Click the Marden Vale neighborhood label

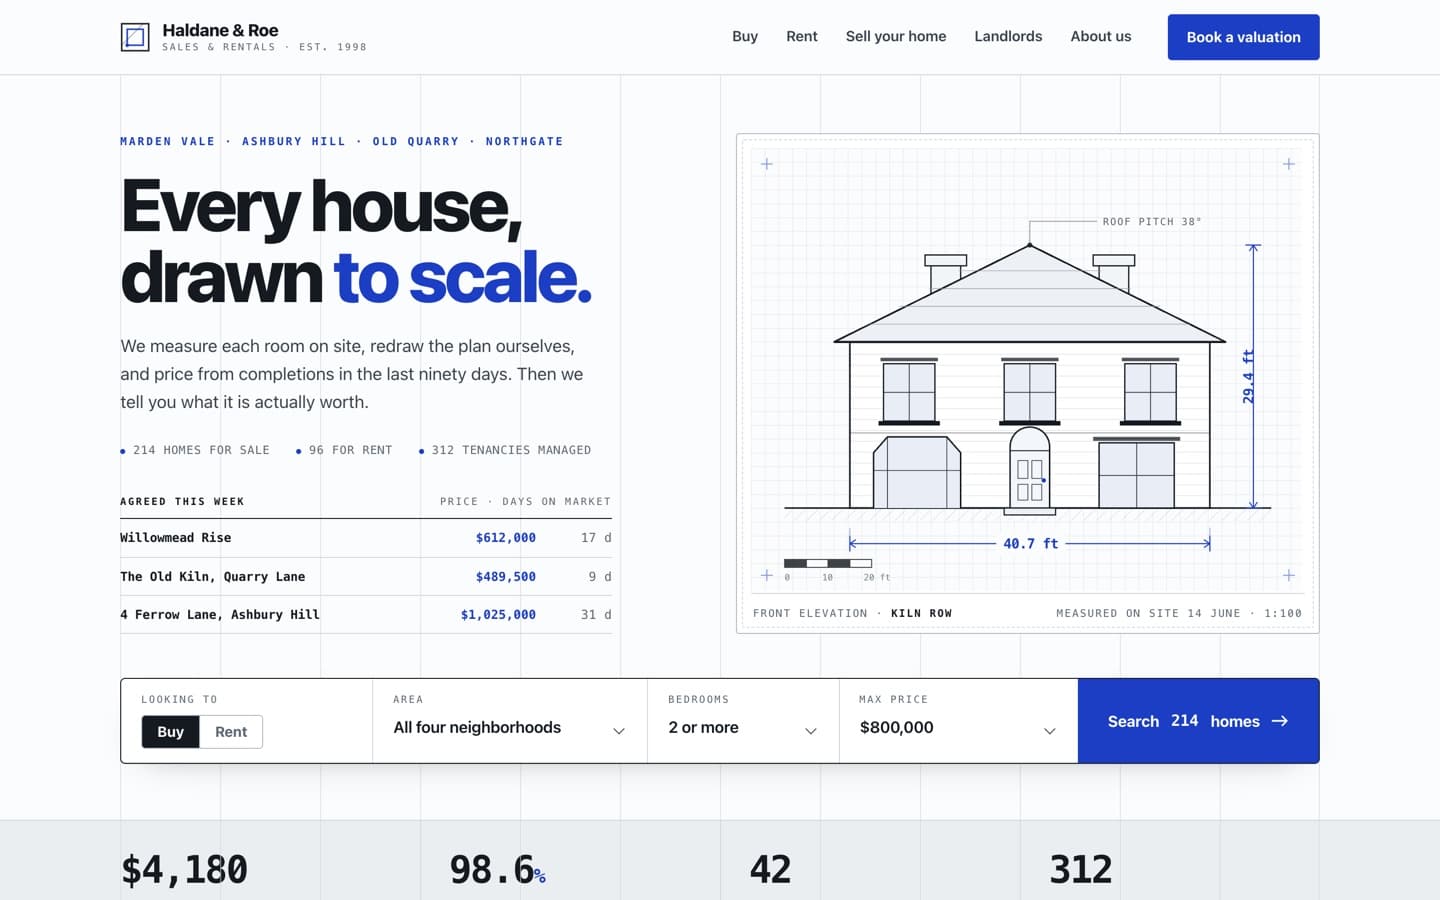(168, 142)
